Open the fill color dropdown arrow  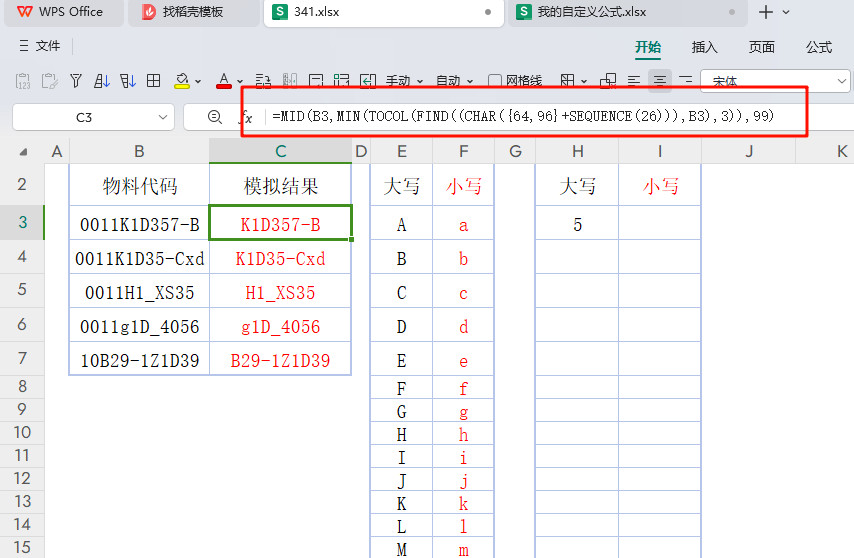coord(198,82)
